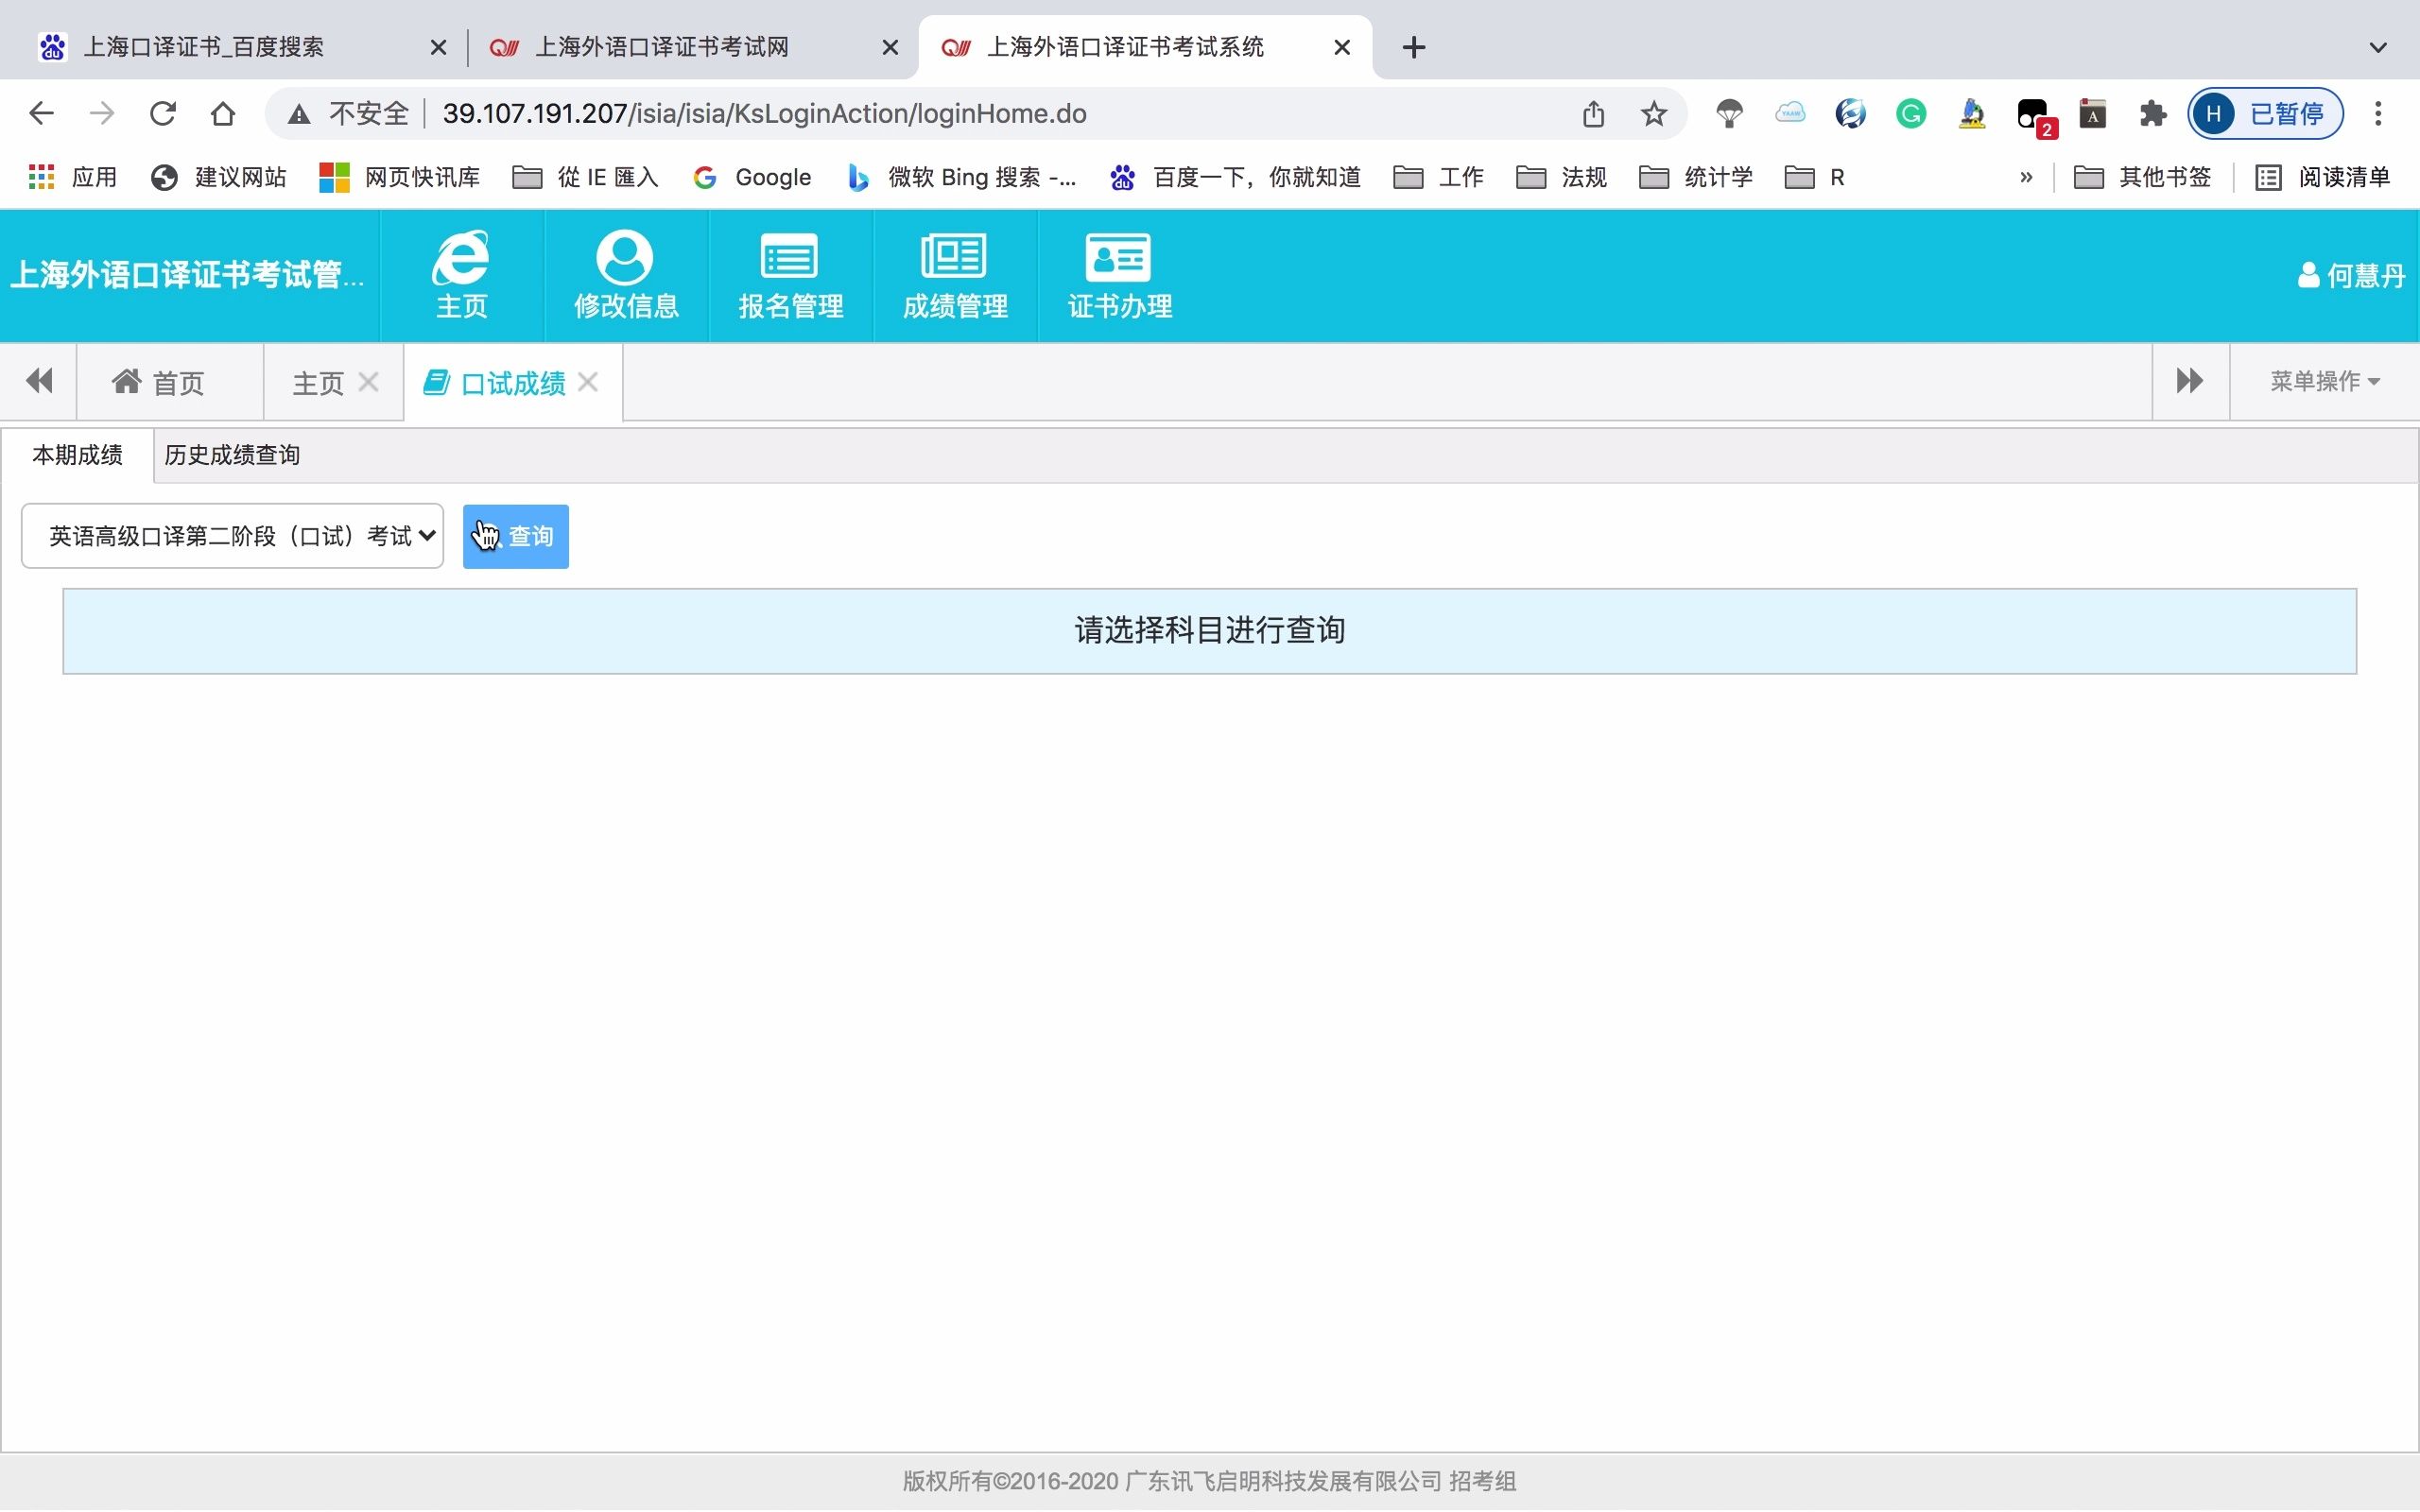
Task: Open the cloud extension icon
Action: point(1790,113)
